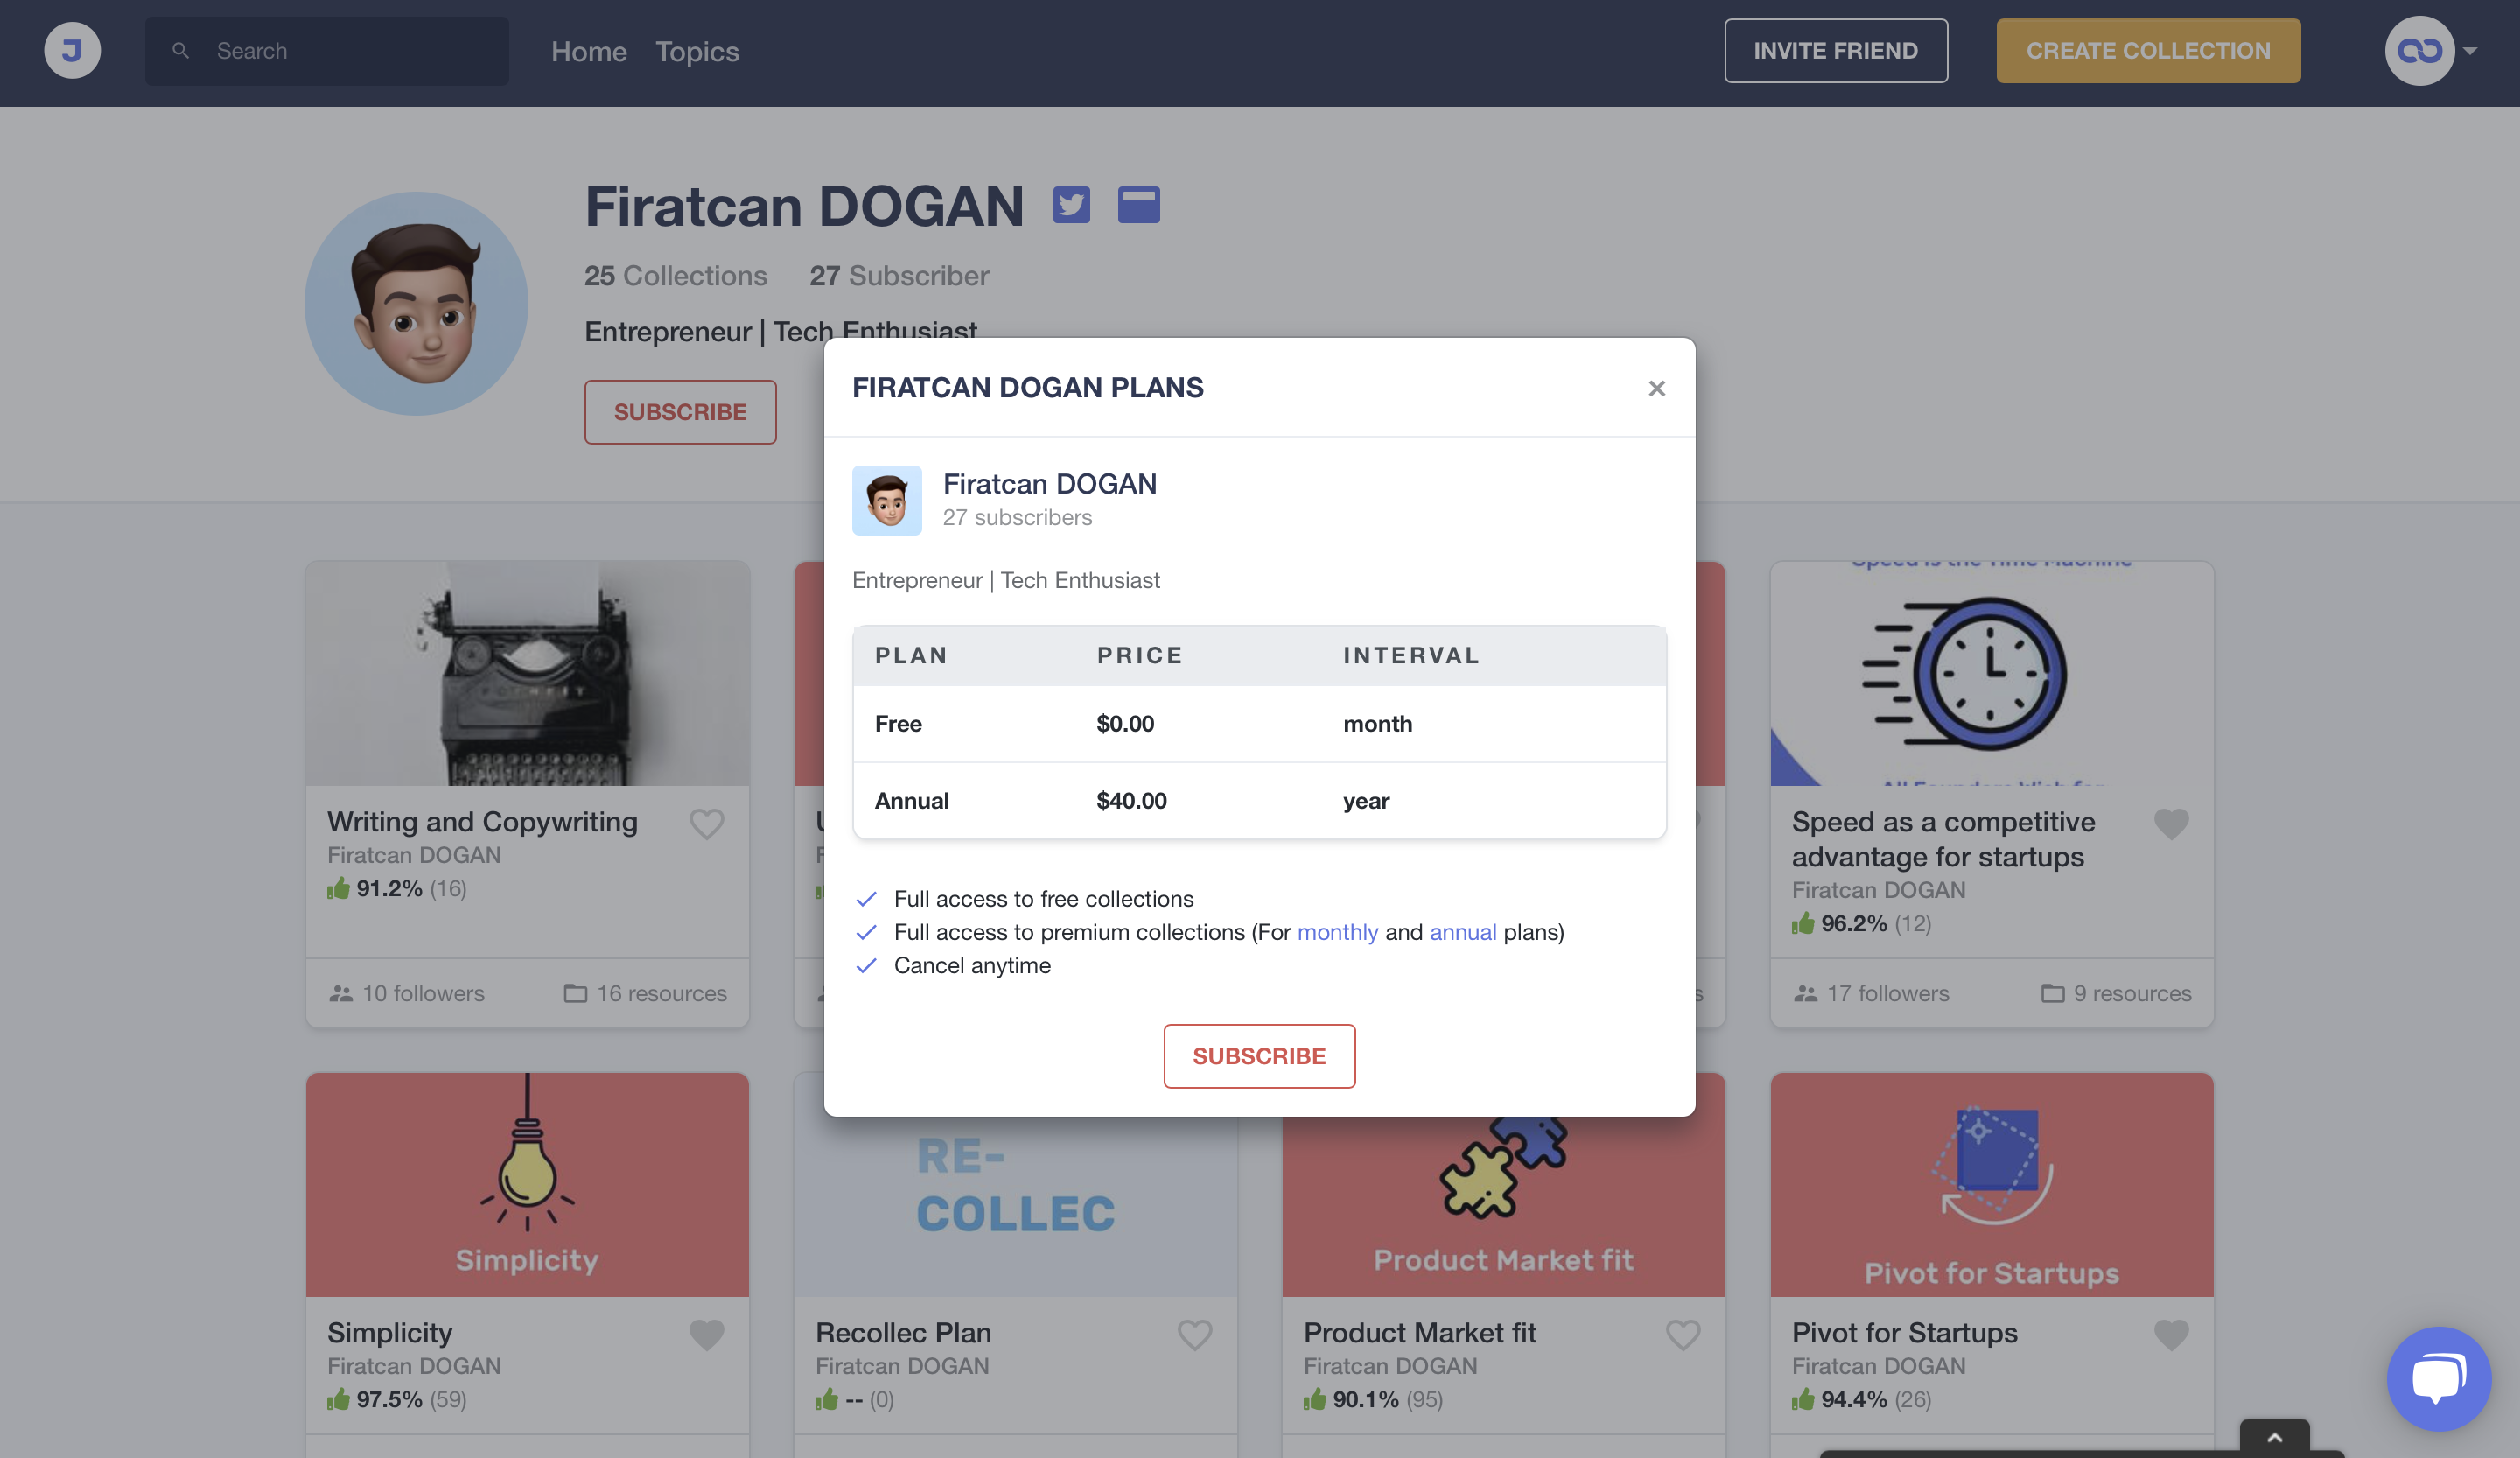Close the Firatcan Dogan Plans dialog
Screen dimensions: 2520x1458
[1656, 388]
